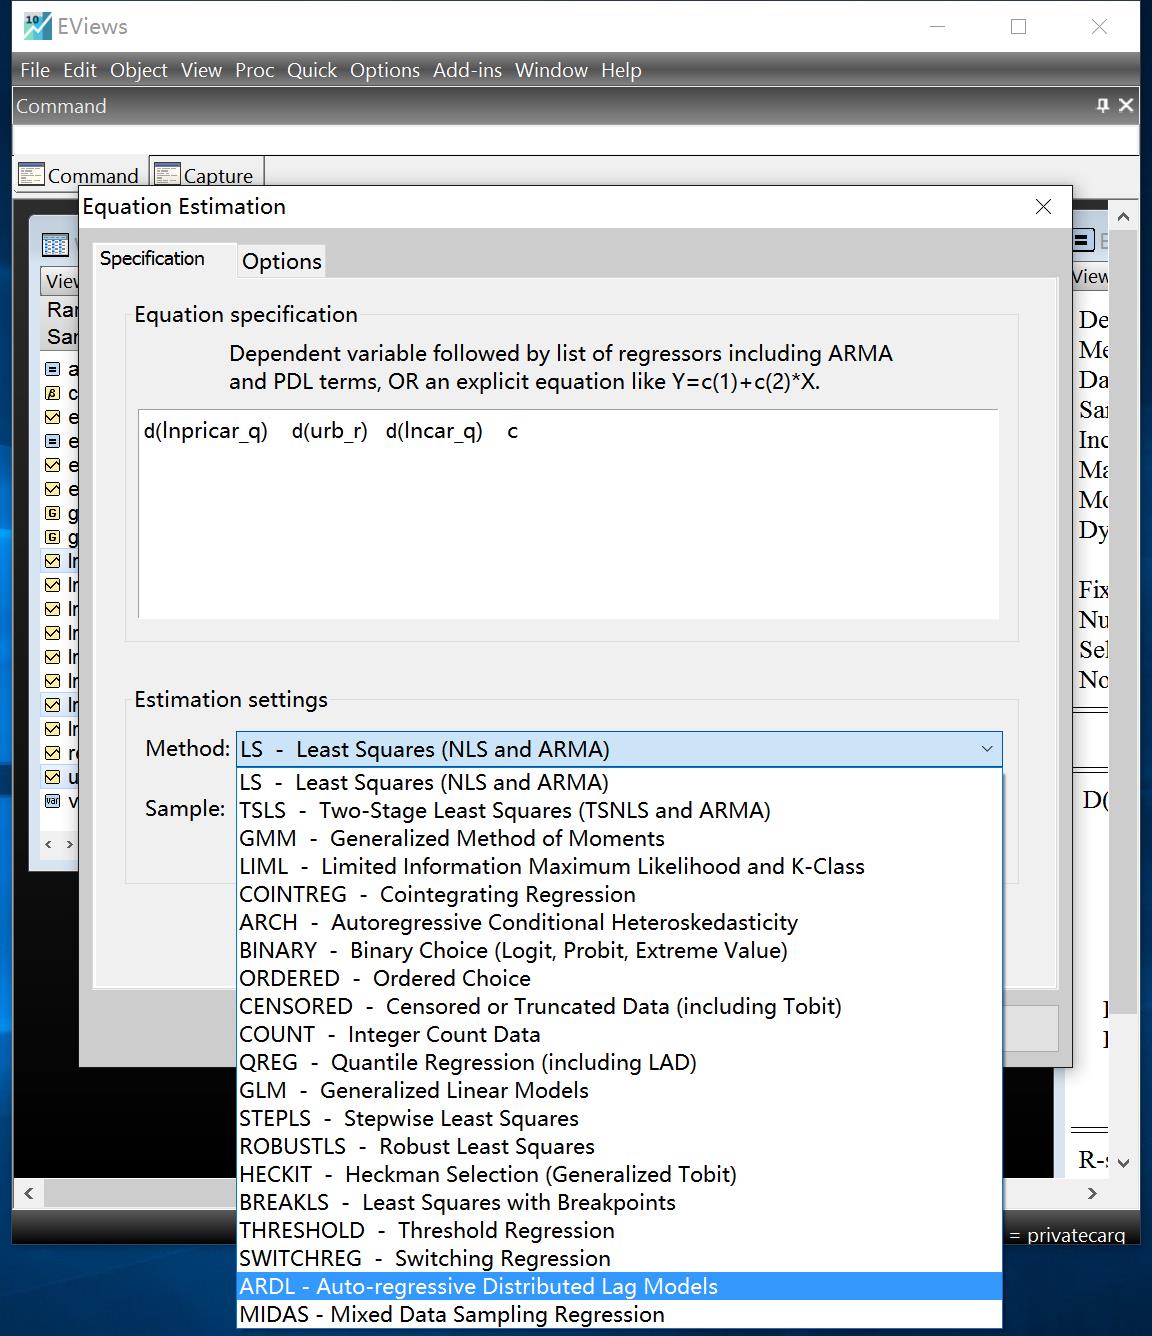Screen dimensions: 1152x1336
Task: Click workfile tab scroll-left arrow
Action: coord(48,845)
